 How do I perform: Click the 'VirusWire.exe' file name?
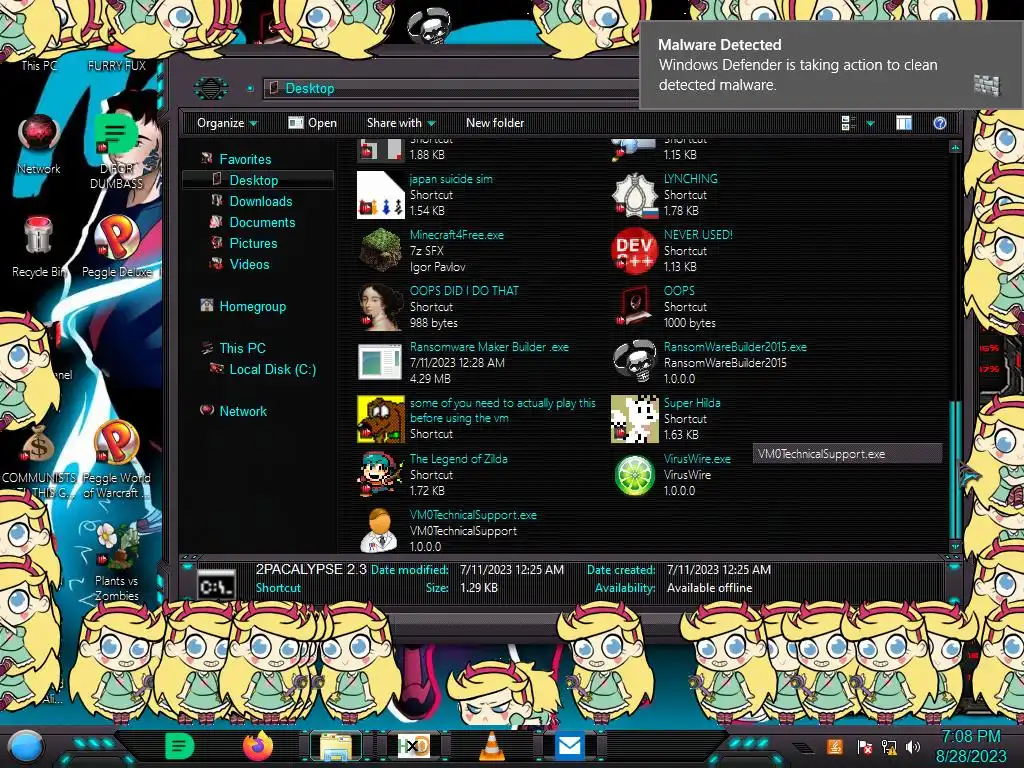click(697, 459)
